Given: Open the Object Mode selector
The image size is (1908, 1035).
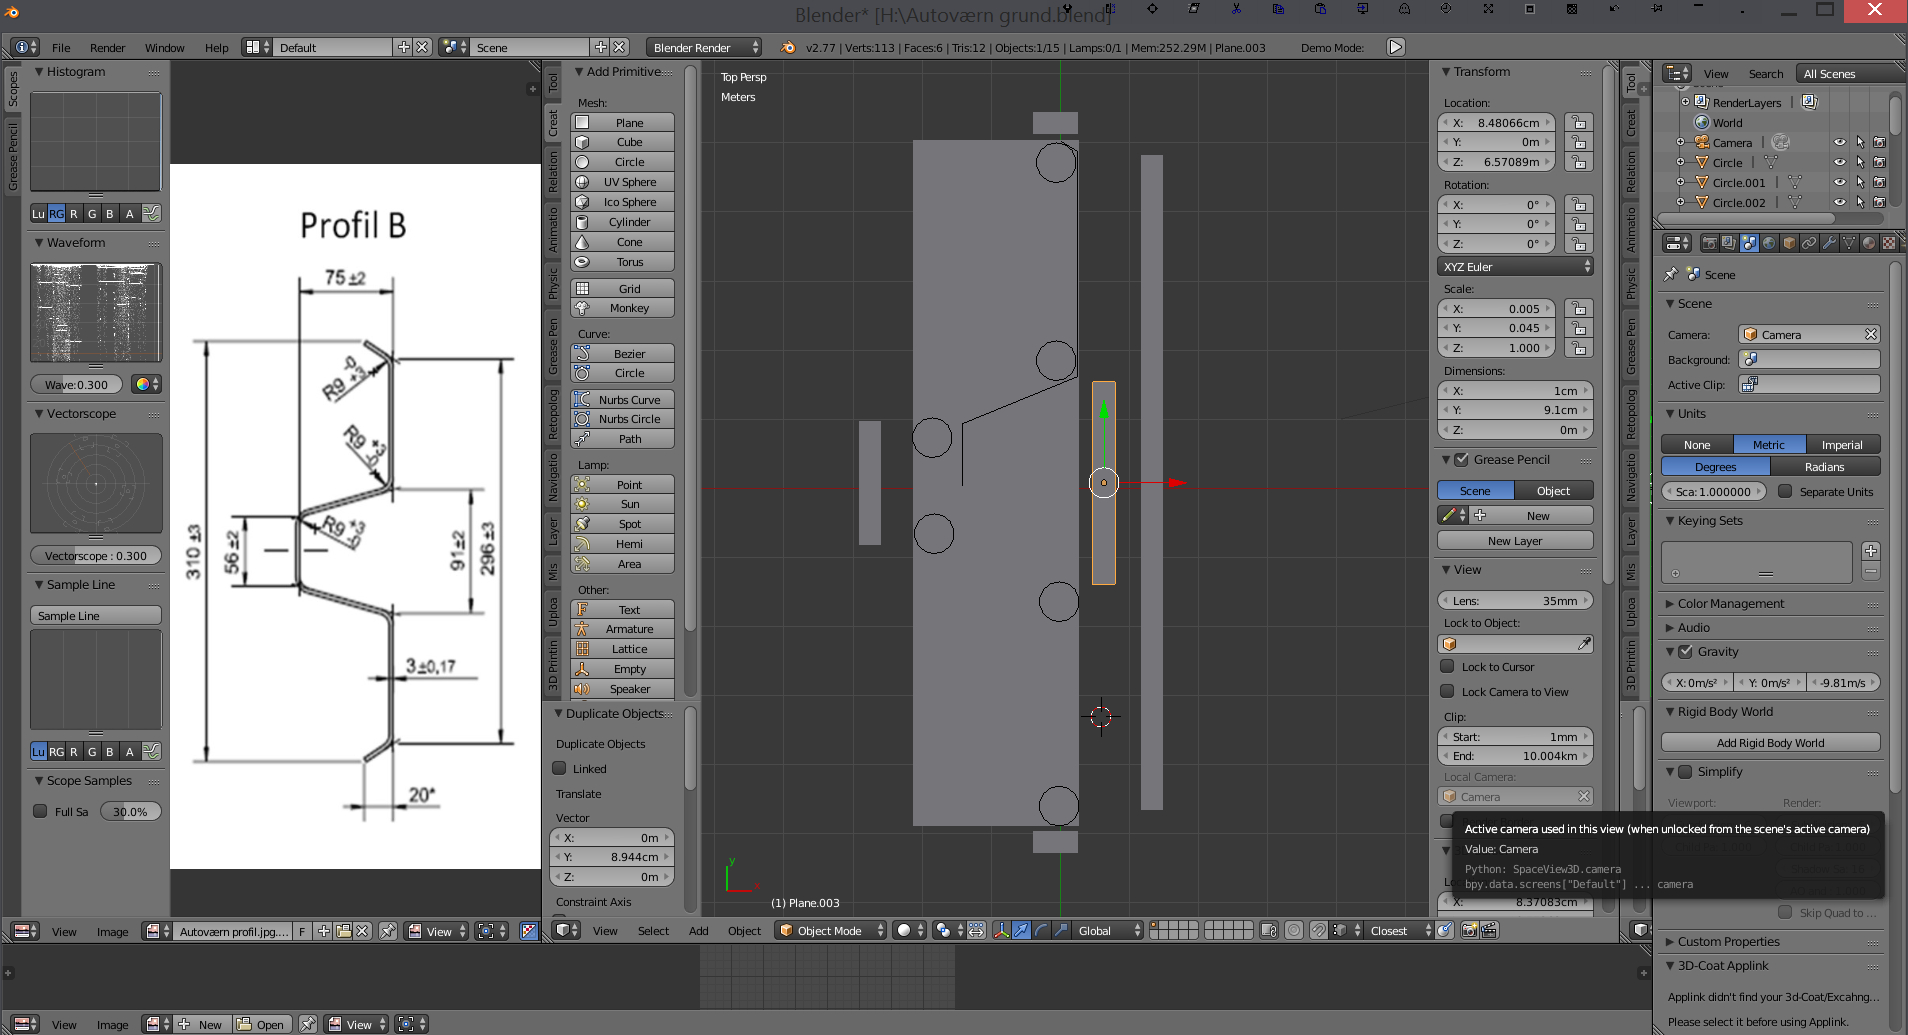Looking at the screenshot, I should pyautogui.click(x=832, y=930).
